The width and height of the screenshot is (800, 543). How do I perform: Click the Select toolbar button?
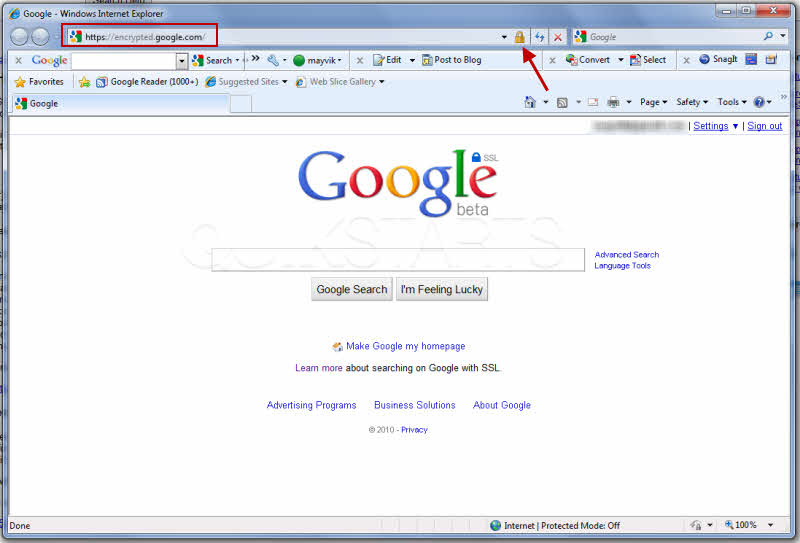(648, 60)
